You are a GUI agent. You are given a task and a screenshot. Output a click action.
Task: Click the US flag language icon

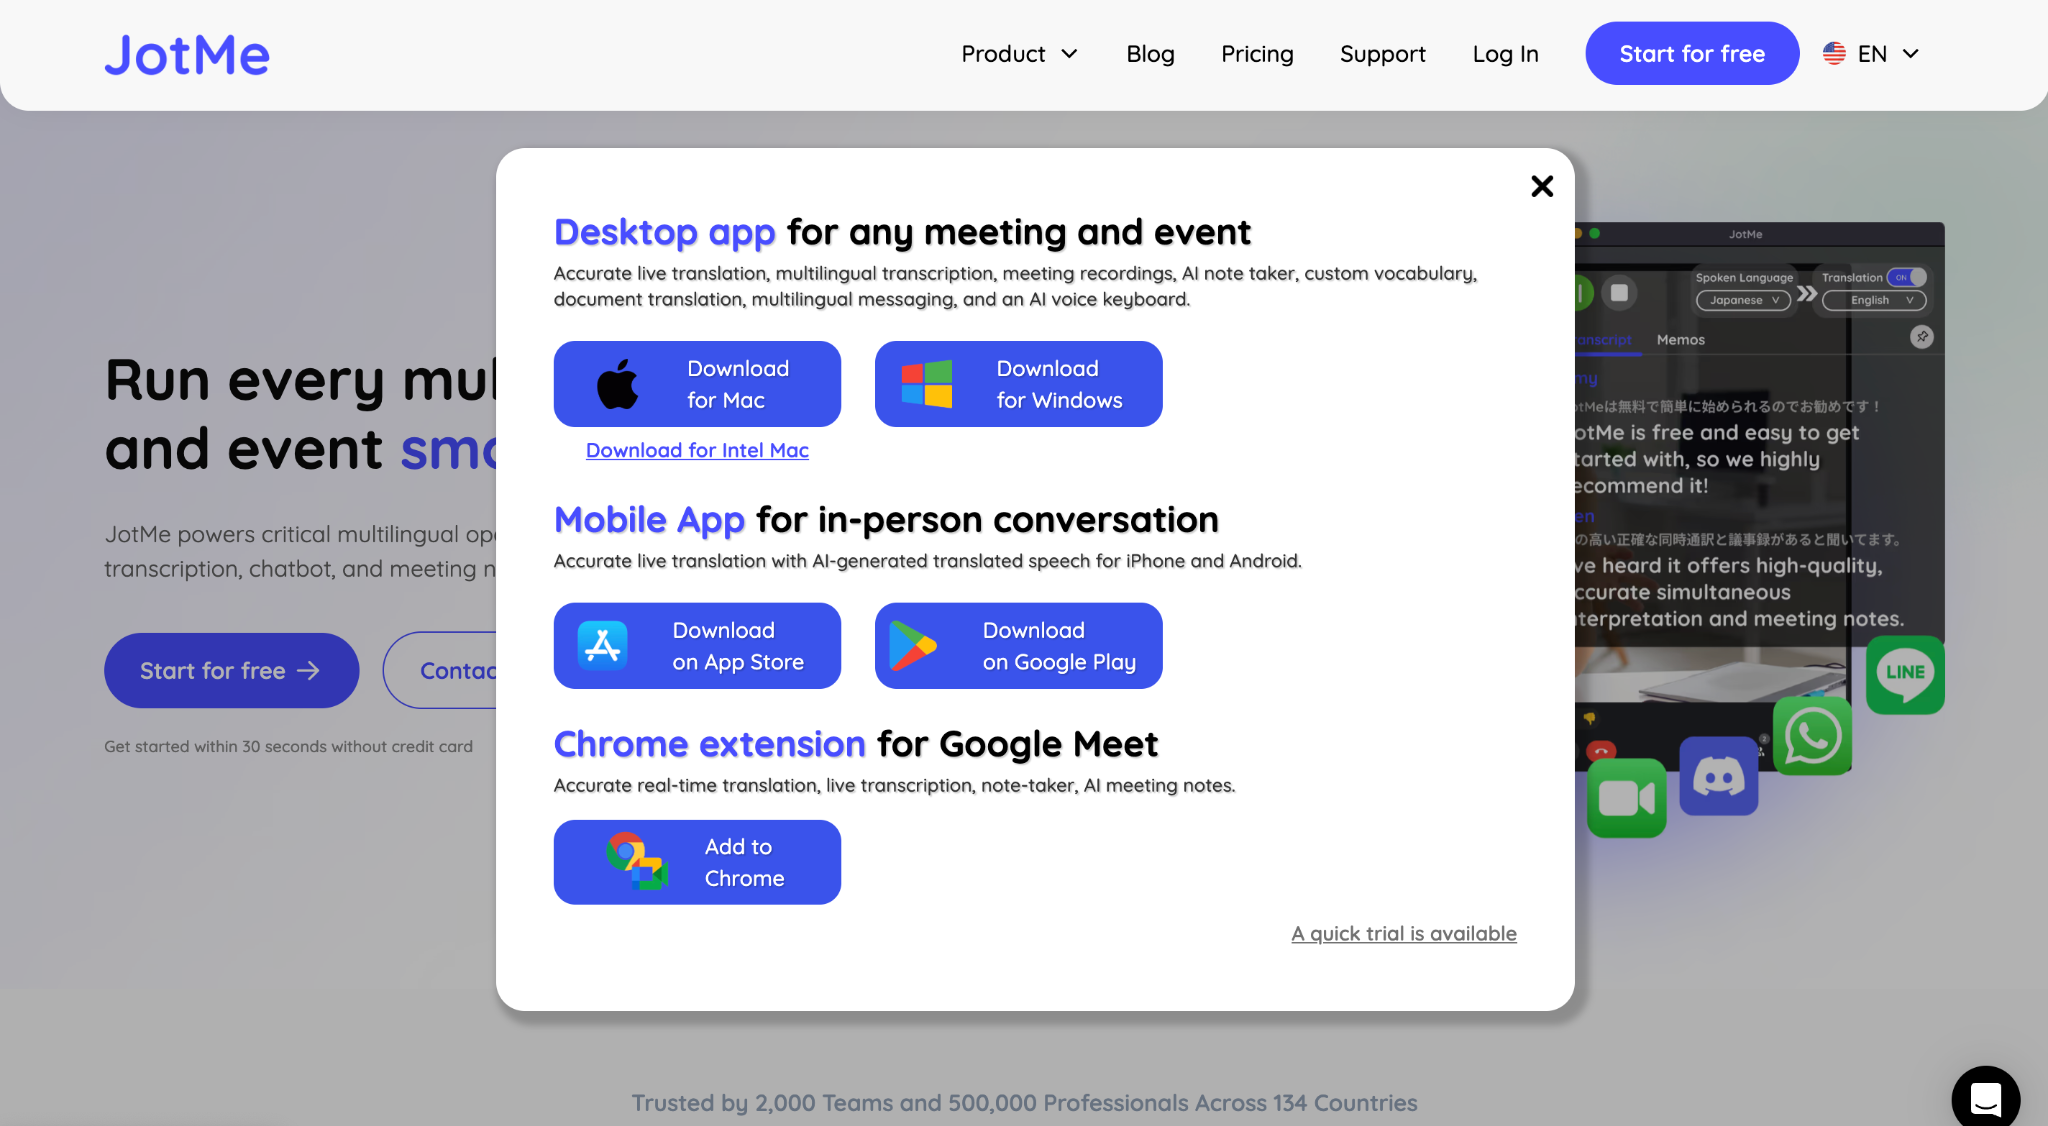point(1834,54)
